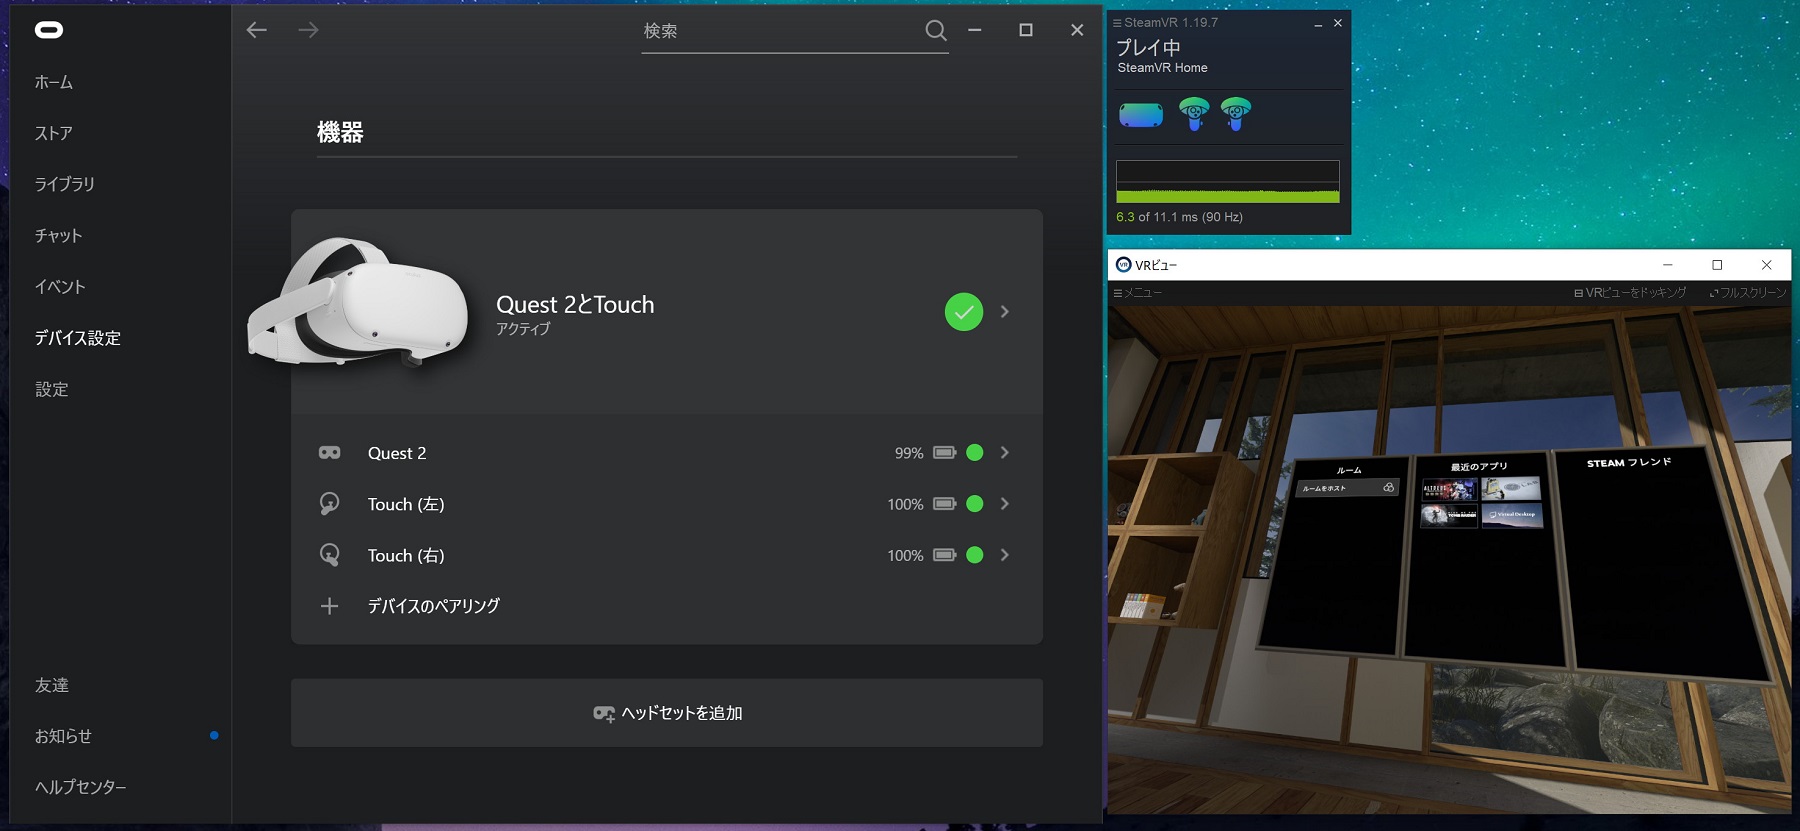
Task: Open ホーム in the sidebar
Action: point(54,82)
